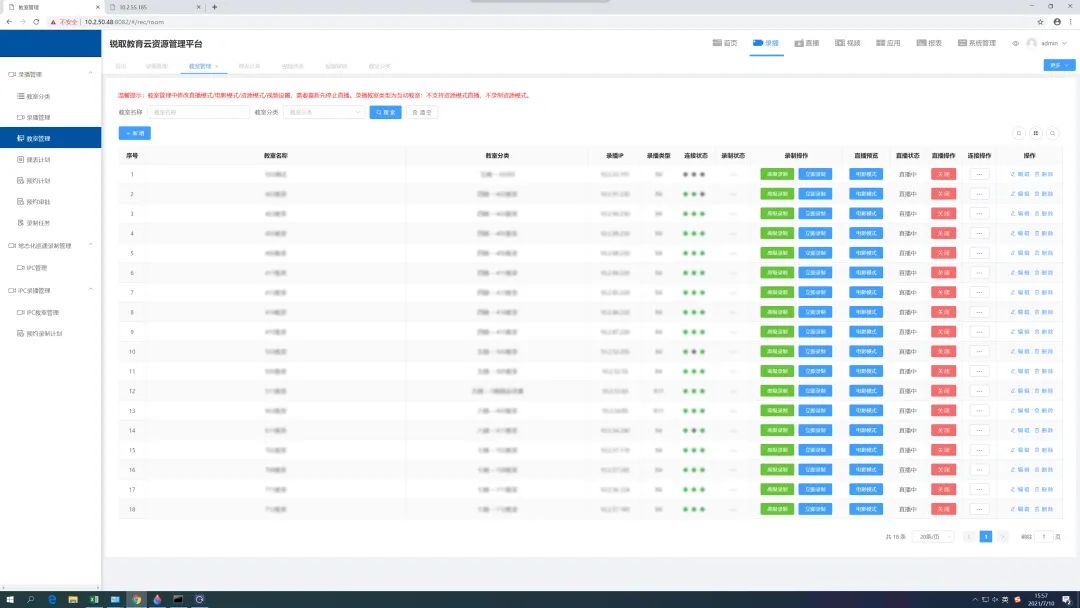Image resolution: width=1080 pixels, height=608 pixels.
Task: Open the 教室分类 filter dropdown
Action: [324, 113]
